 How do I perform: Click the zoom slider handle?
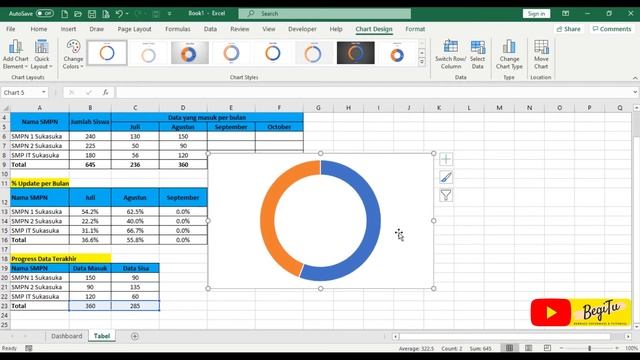589,348
